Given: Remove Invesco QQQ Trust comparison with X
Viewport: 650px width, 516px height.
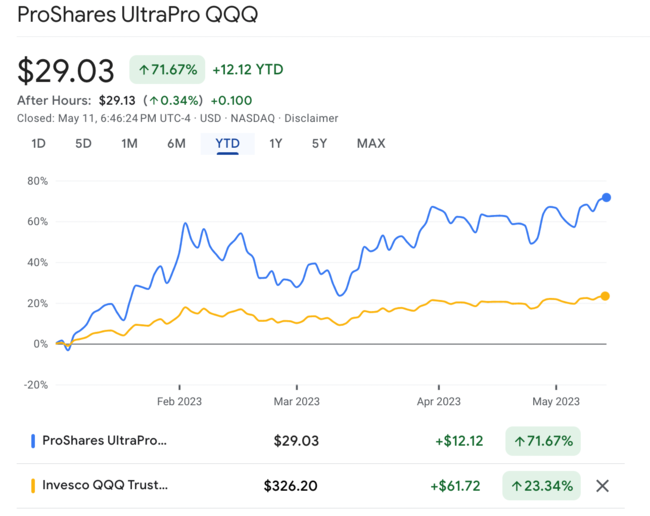Looking at the screenshot, I should click(x=602, y=486).
